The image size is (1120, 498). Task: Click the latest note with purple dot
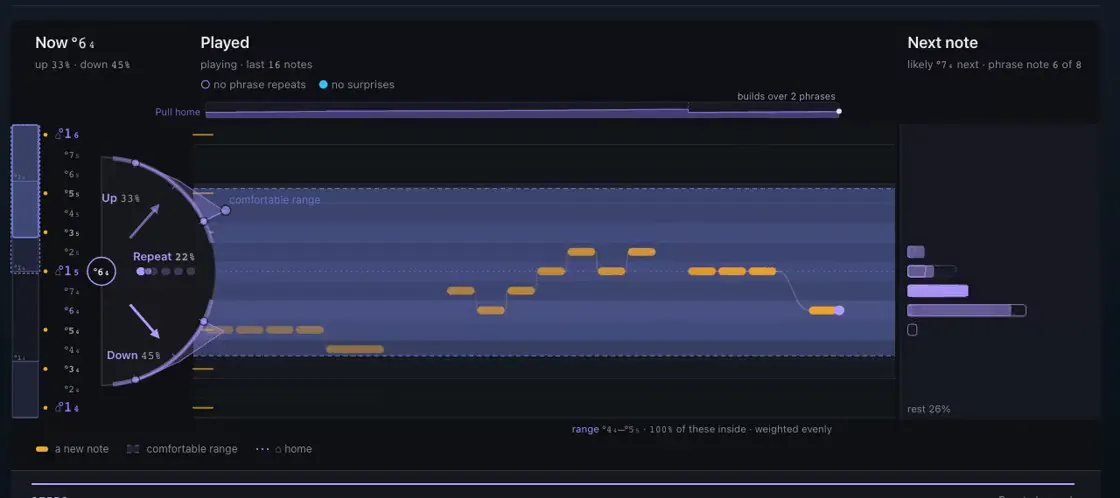[826, 310]
